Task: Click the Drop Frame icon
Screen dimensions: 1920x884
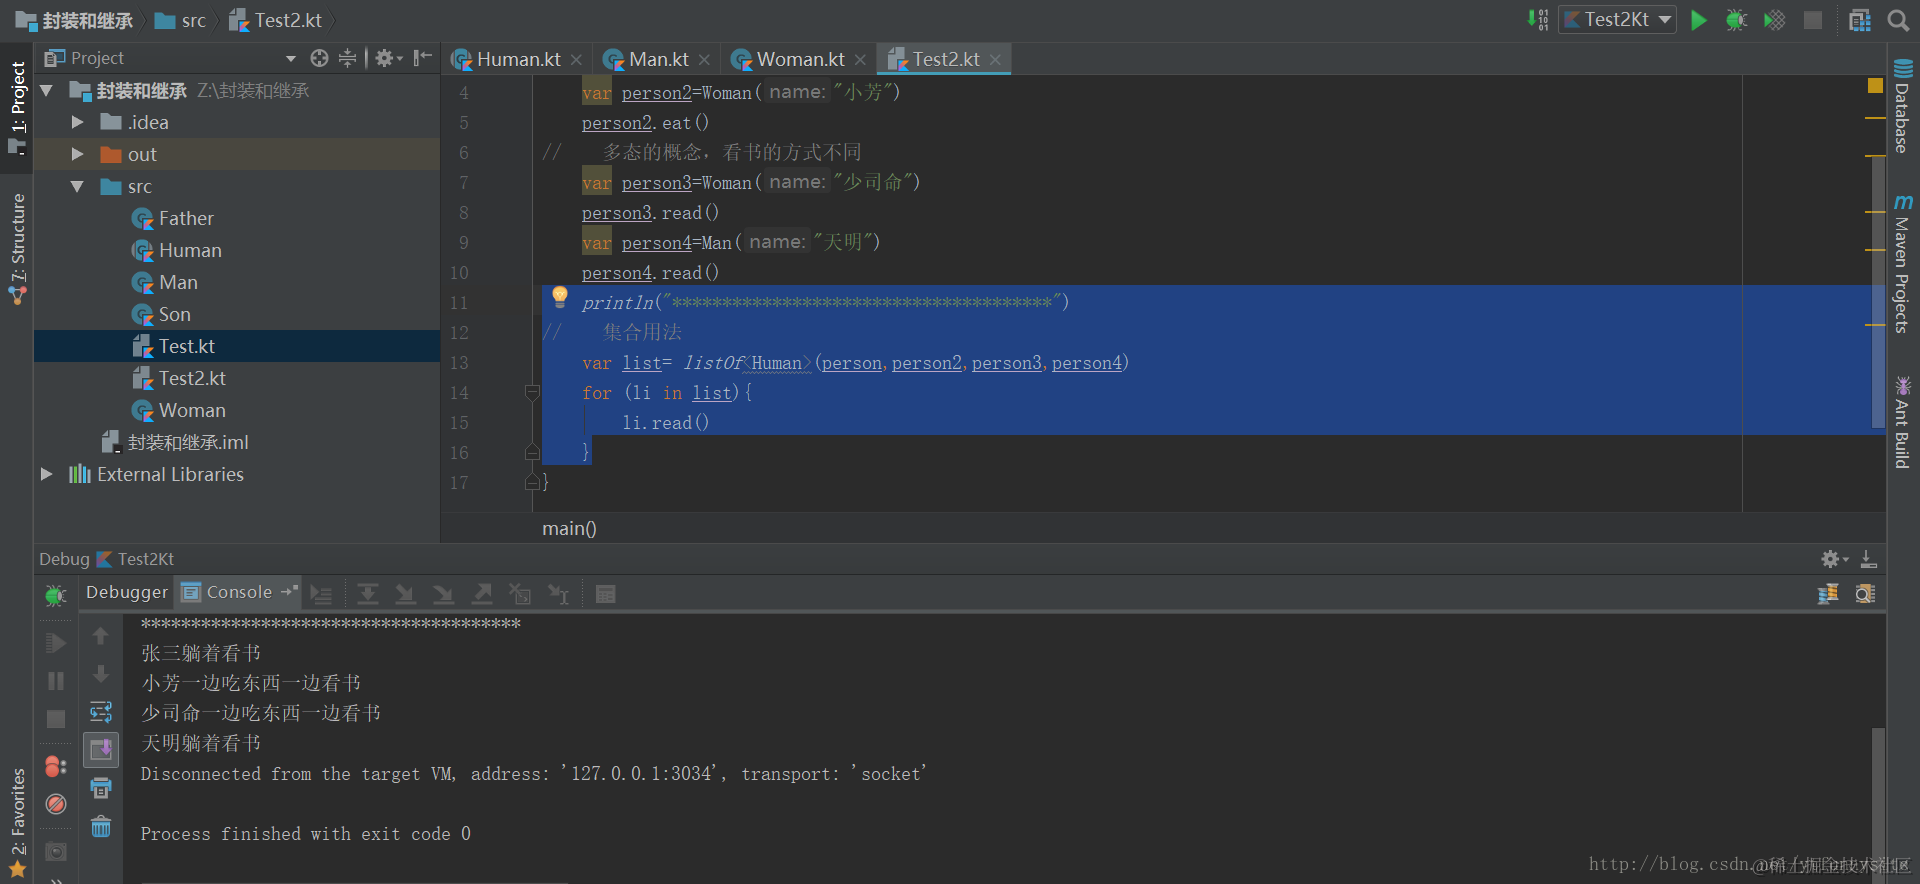Action: coord(520,595)
